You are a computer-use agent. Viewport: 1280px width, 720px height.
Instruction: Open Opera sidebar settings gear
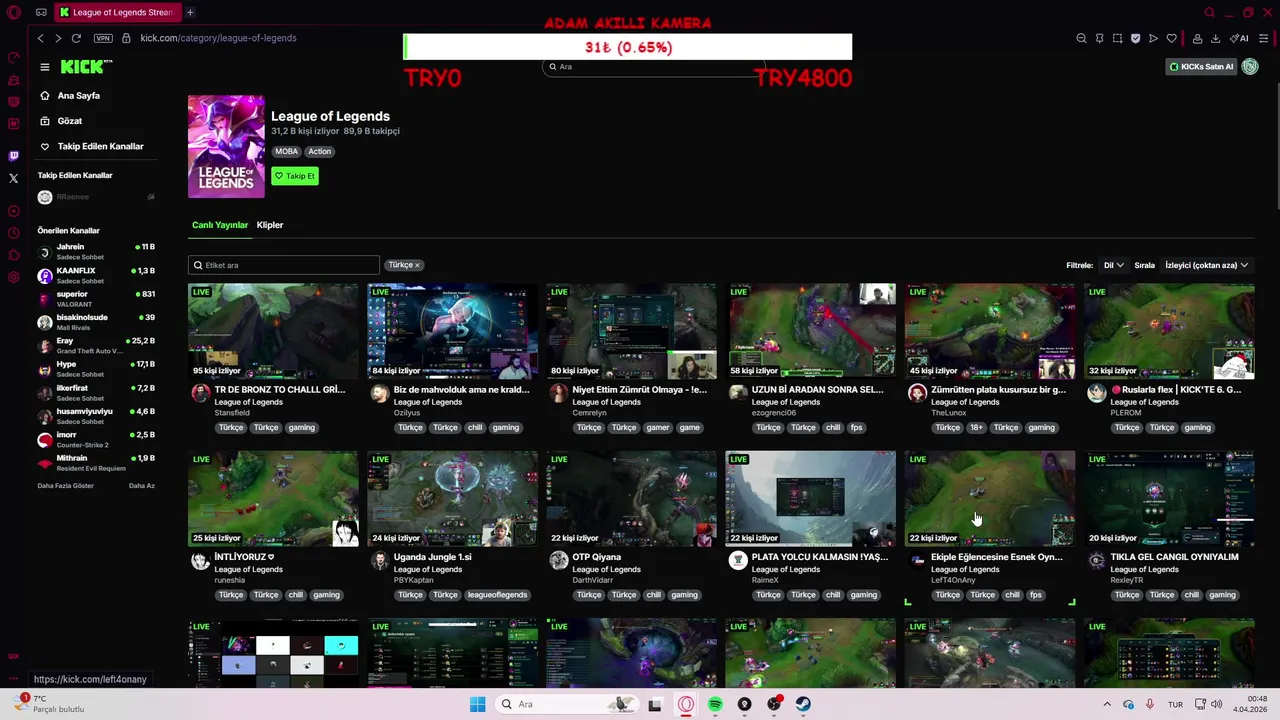coord(13,277)
